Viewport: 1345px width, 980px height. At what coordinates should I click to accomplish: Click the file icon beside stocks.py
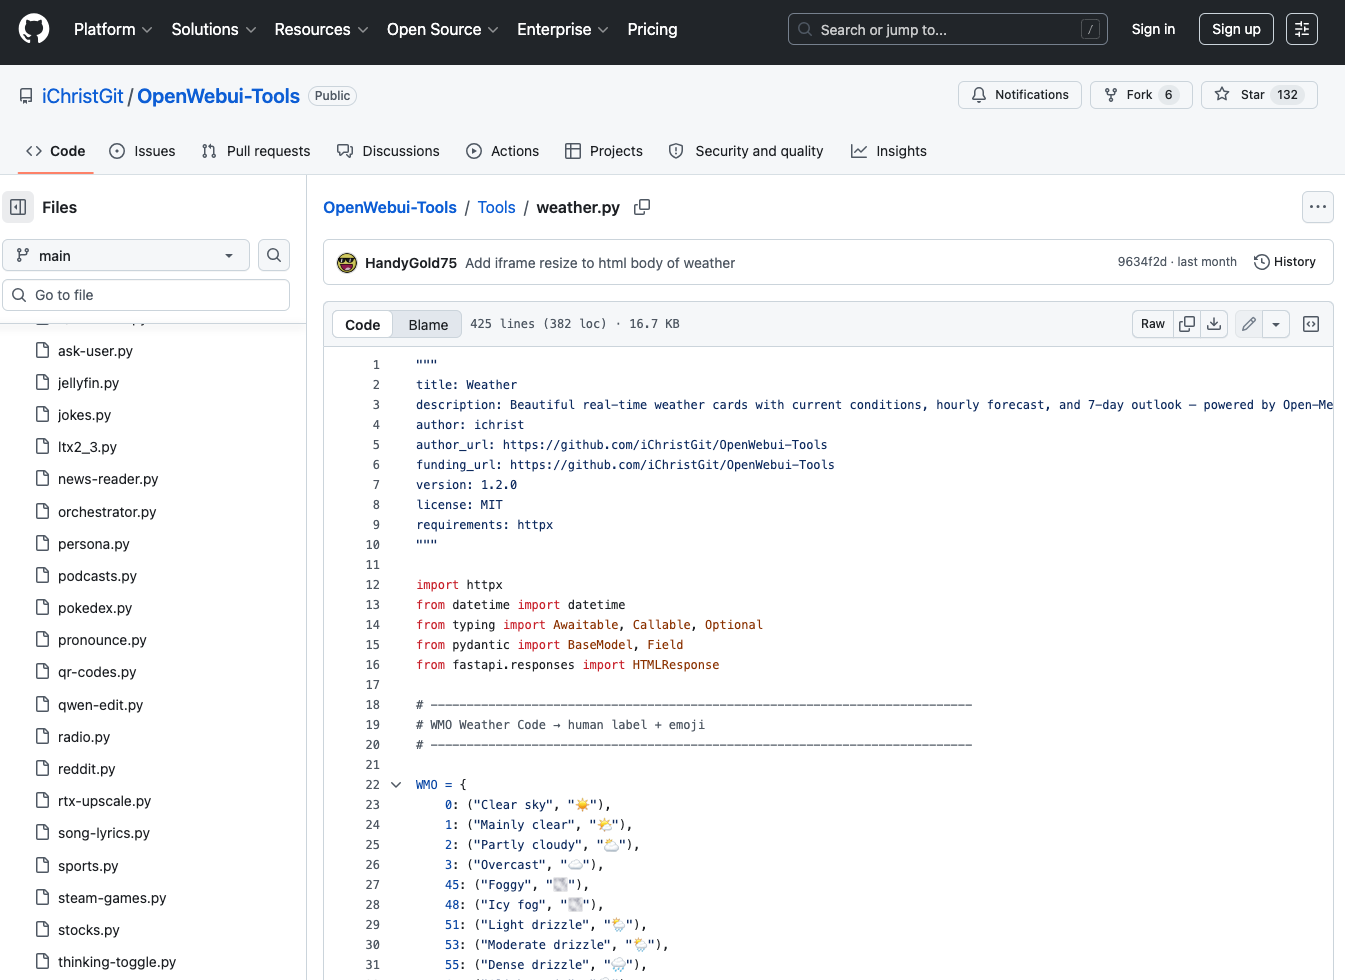click(42, 930)
